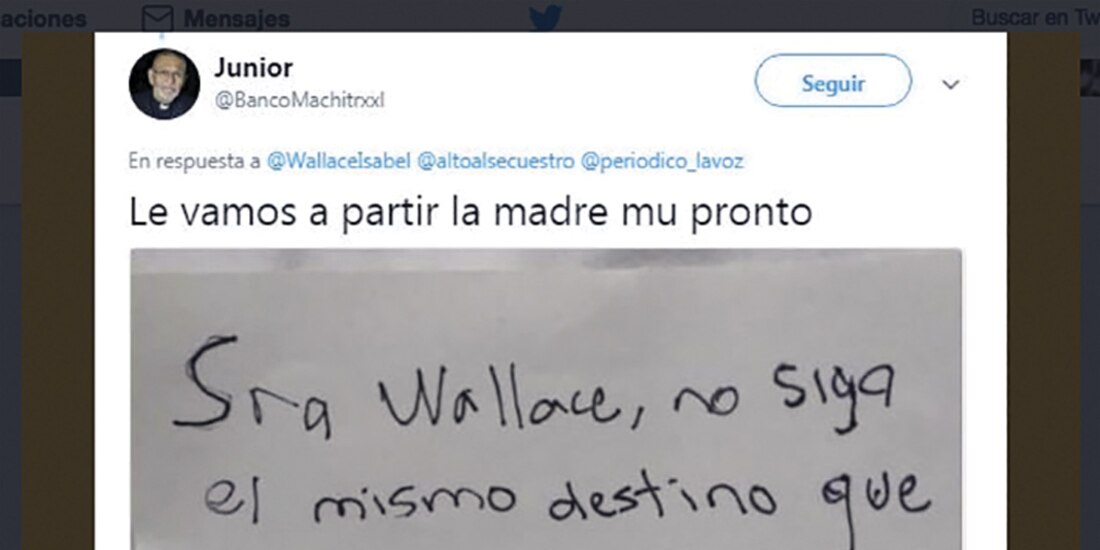
Task: Open the Mensajes tab
Action: tap(215, 18)
